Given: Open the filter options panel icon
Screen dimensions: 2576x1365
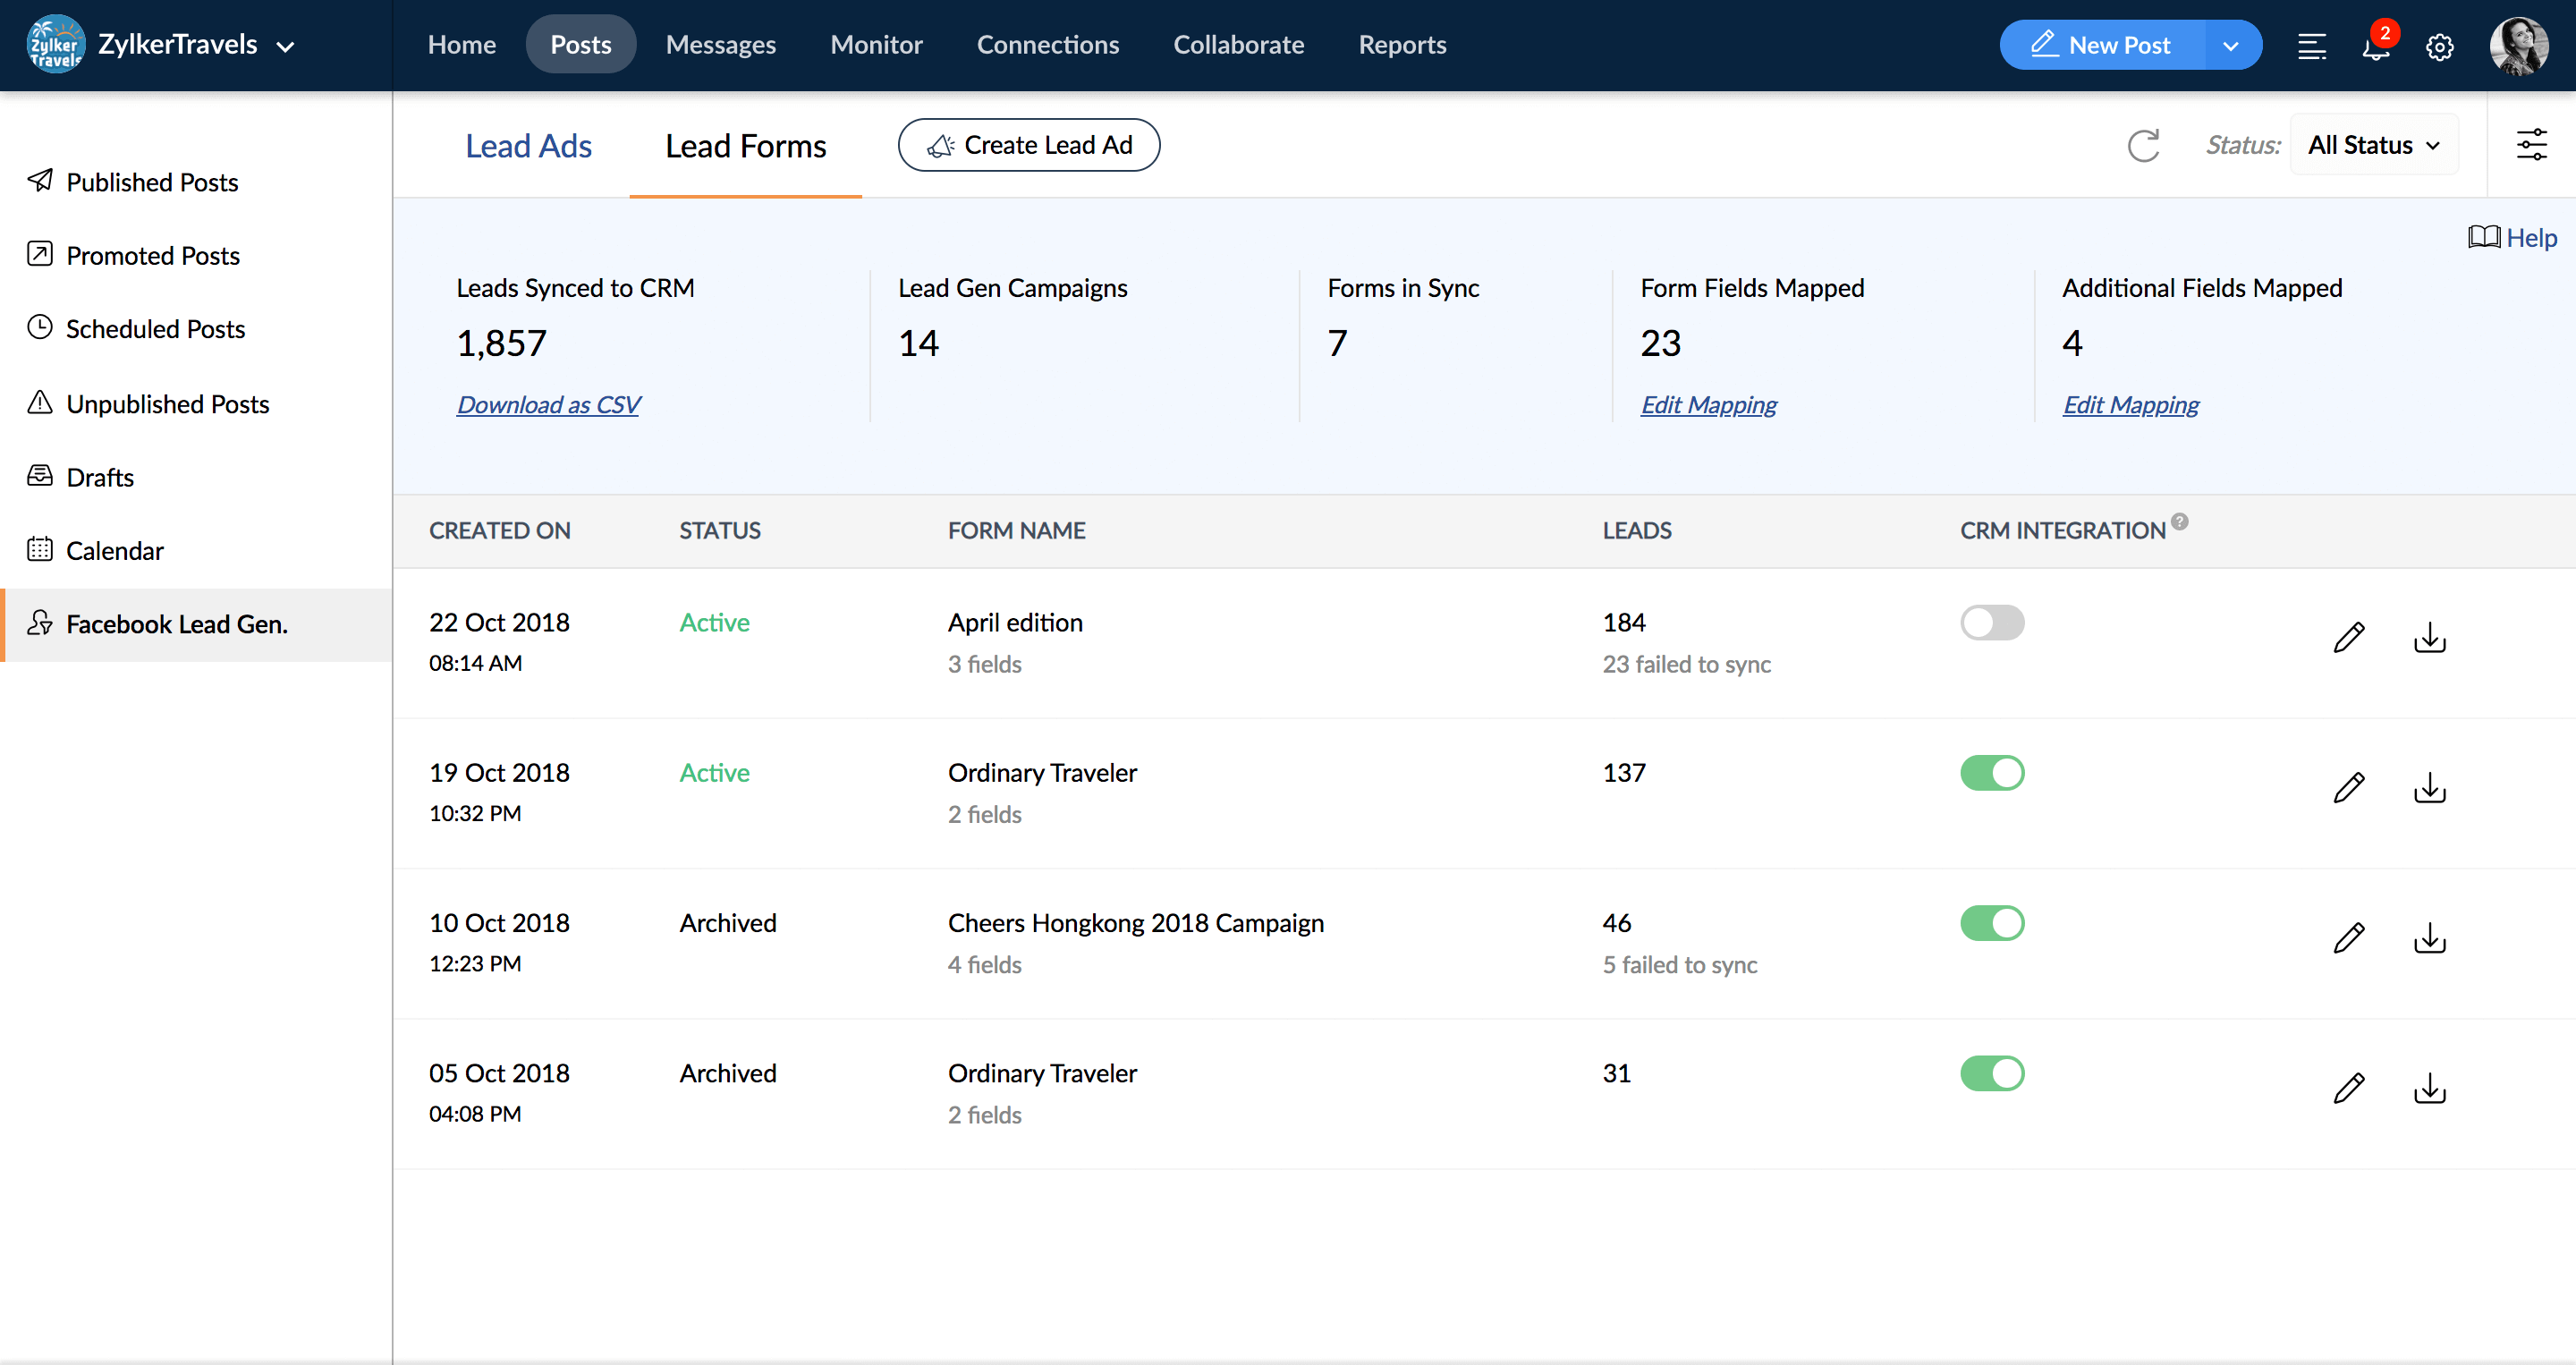Looking at the screenshot, I should pyautogui.click(x=2533, y=144).
